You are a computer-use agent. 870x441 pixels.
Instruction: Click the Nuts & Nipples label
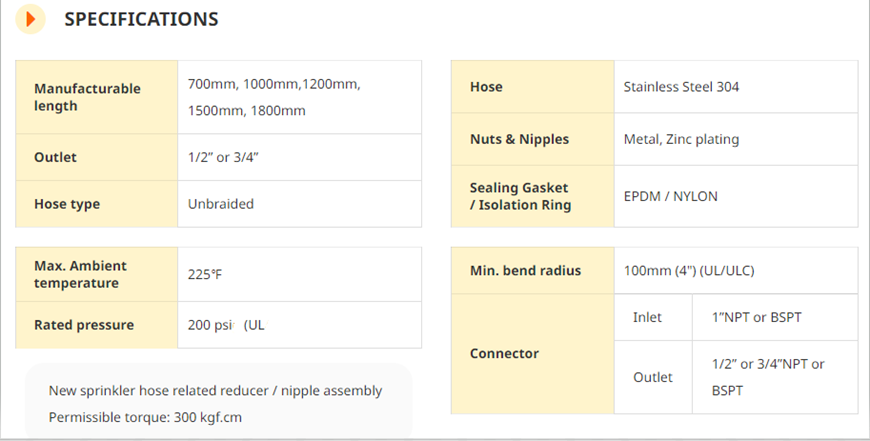pyautogui.click(x=519, y=139)
